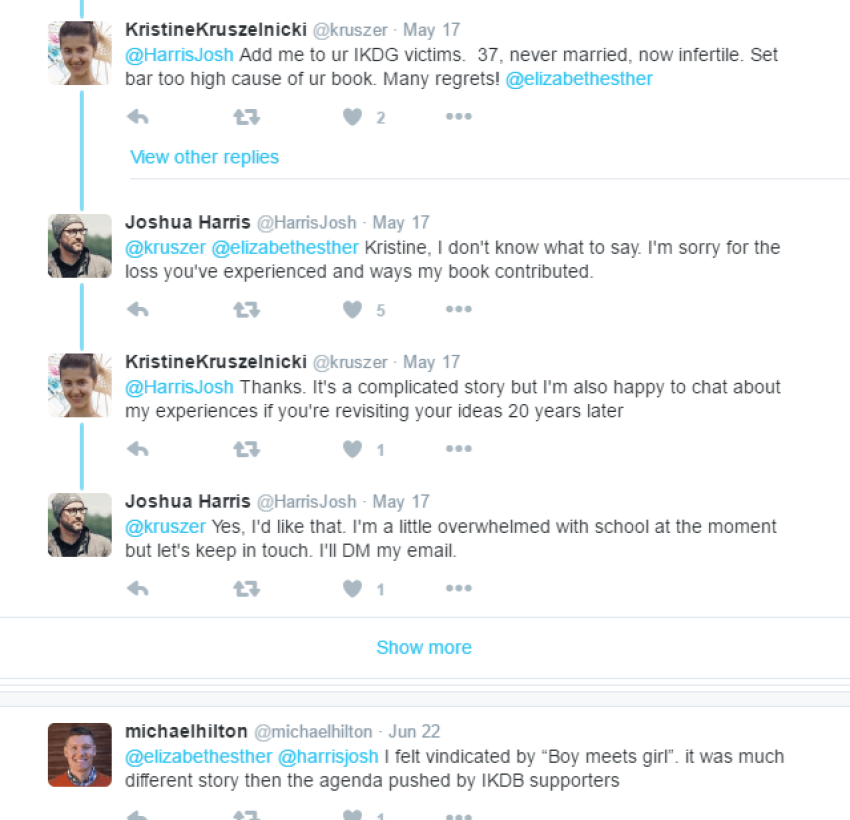The height and width of the screenshot is (820, 850).
Task: Open more options on Kristine's first tweet
Action: tap(458, 117)
